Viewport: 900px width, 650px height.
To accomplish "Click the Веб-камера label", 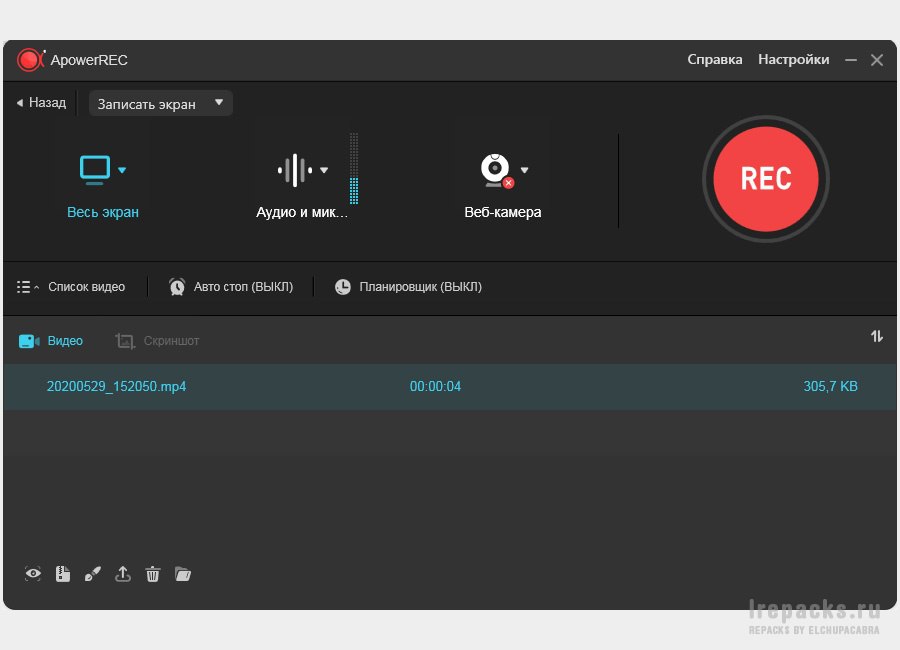I will click(x=503, y=212).
